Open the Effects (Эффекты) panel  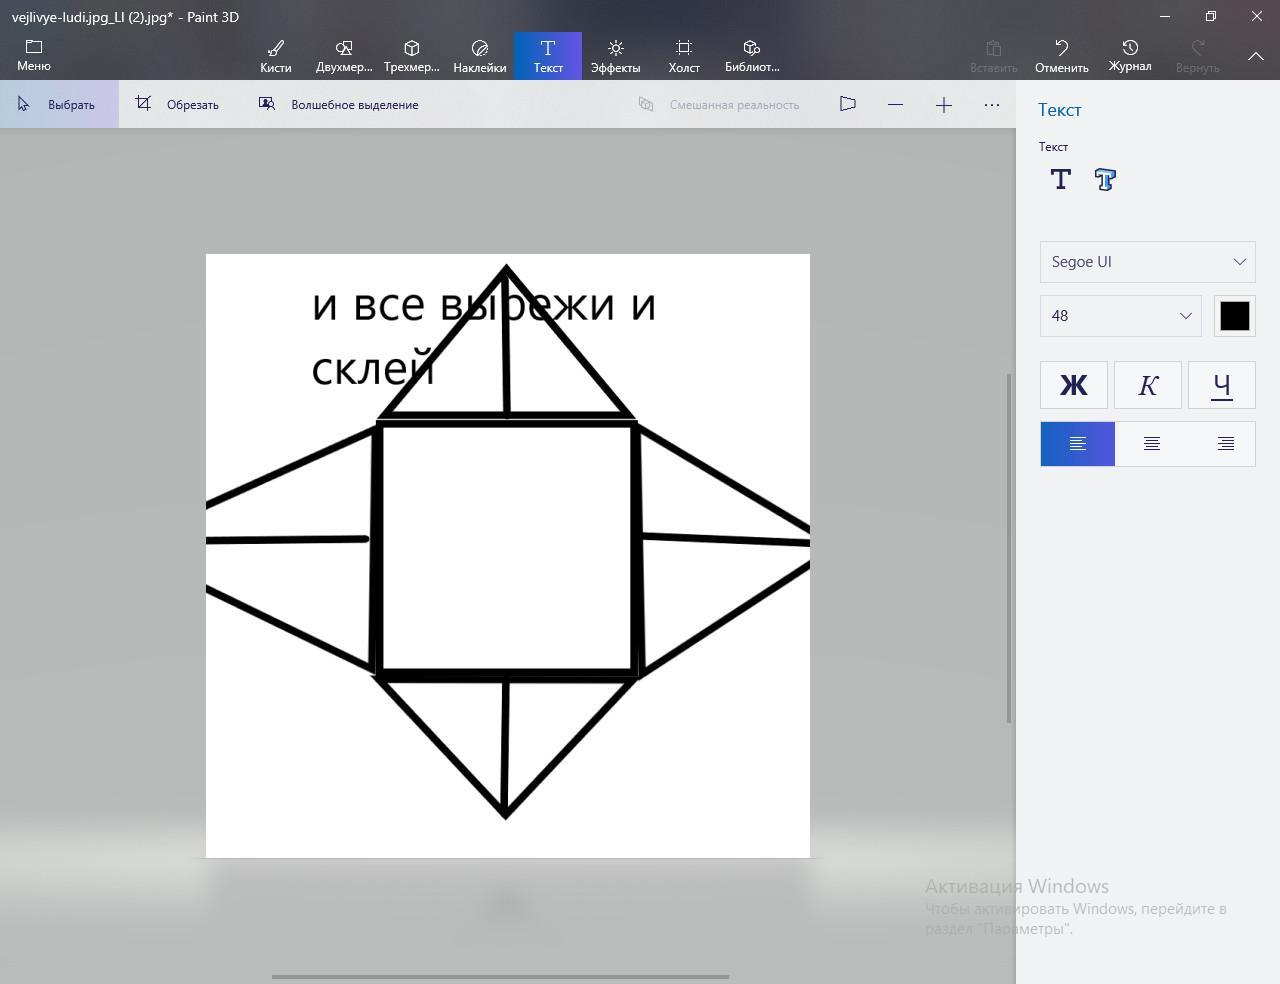click(x=615, y=56)
